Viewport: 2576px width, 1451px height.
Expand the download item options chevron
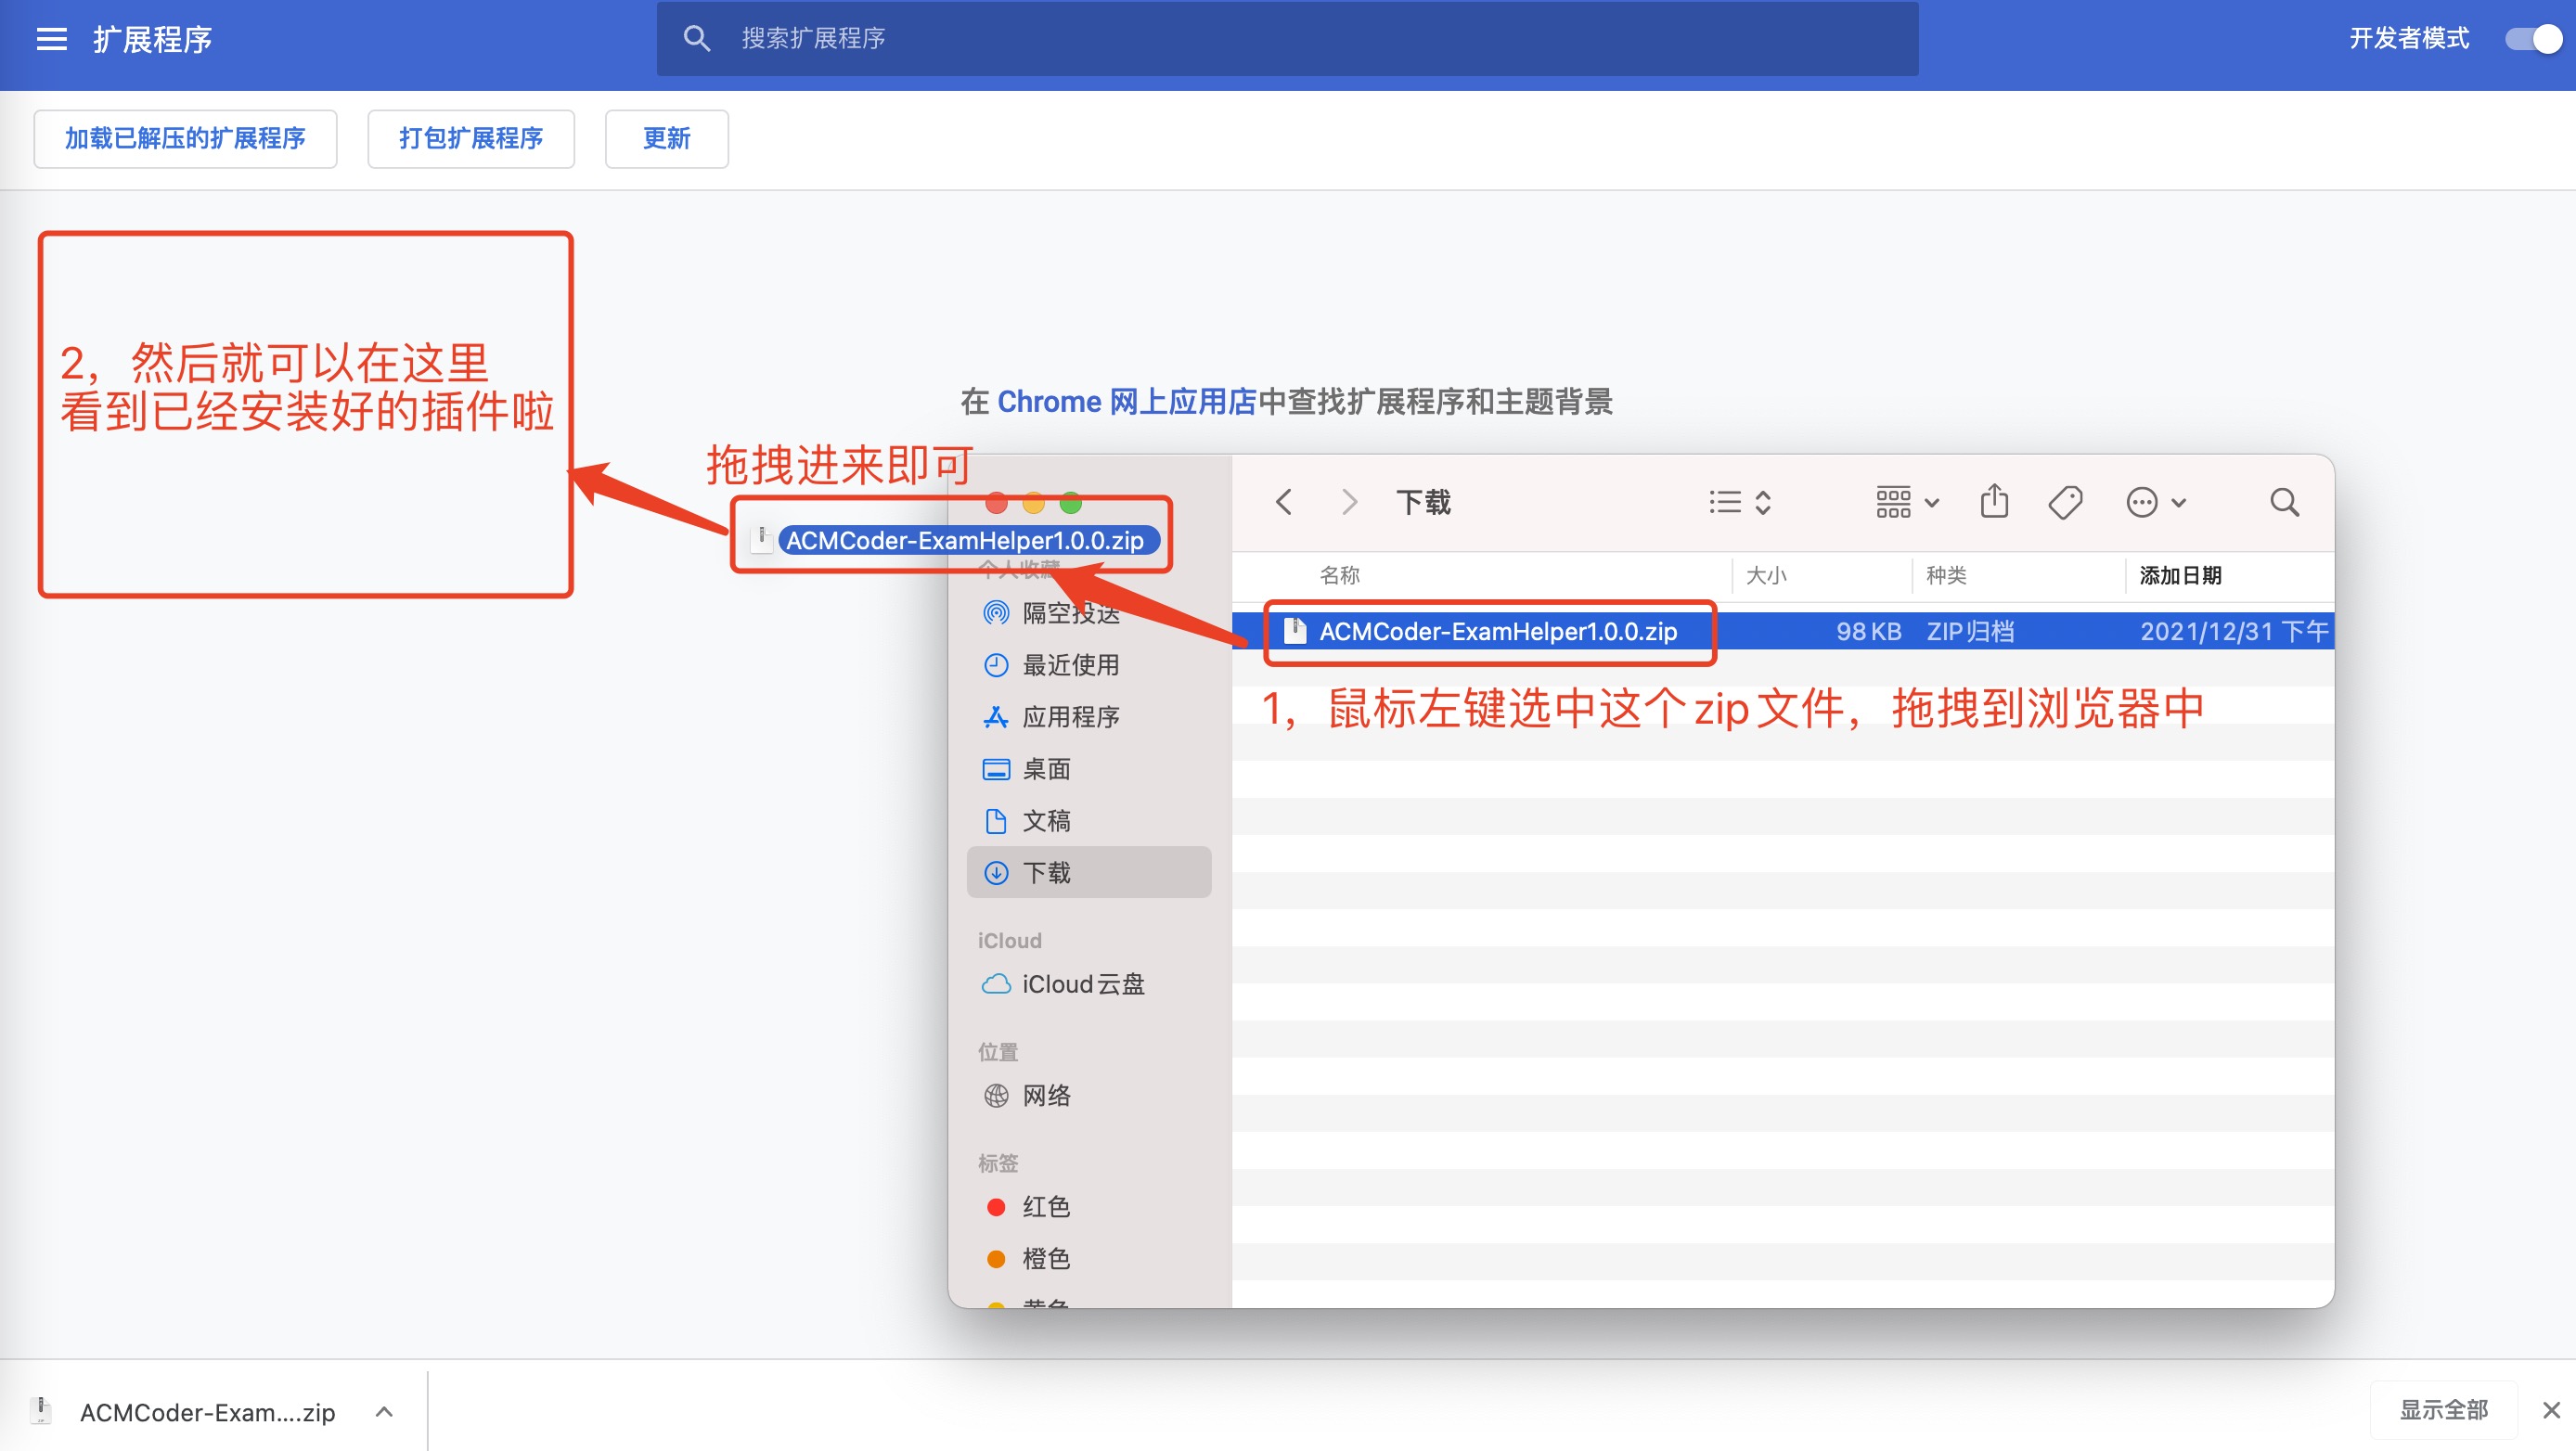coord(384,1412)
